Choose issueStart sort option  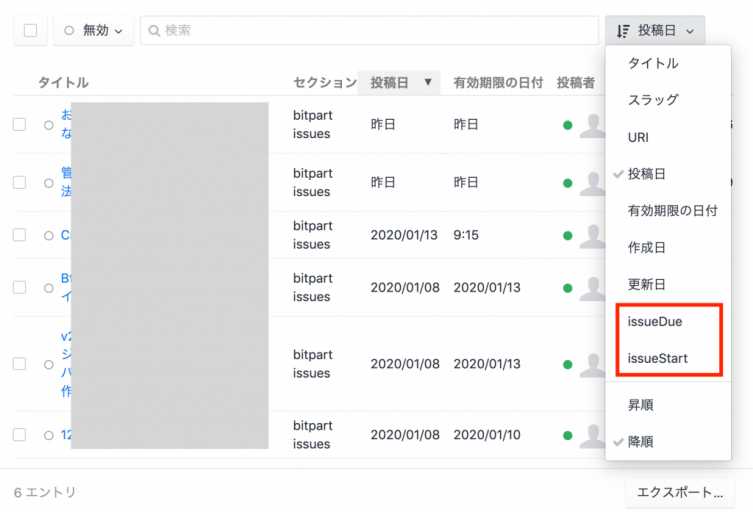coord(657,358)
